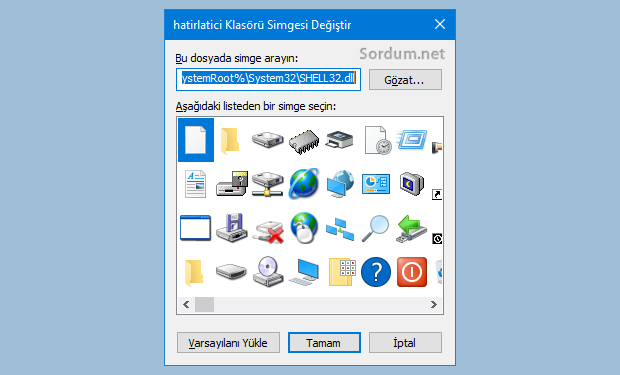Pick the memory chip icon
The width and height of the screenshot is (620, 375).
304,141
